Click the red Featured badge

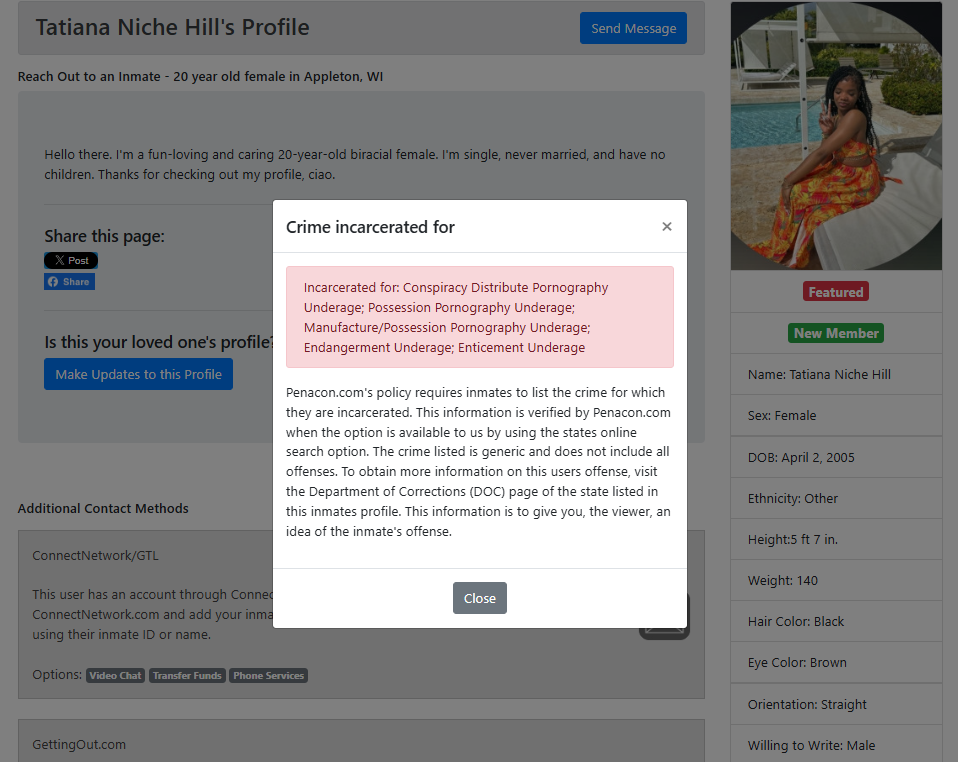(836, 292)
